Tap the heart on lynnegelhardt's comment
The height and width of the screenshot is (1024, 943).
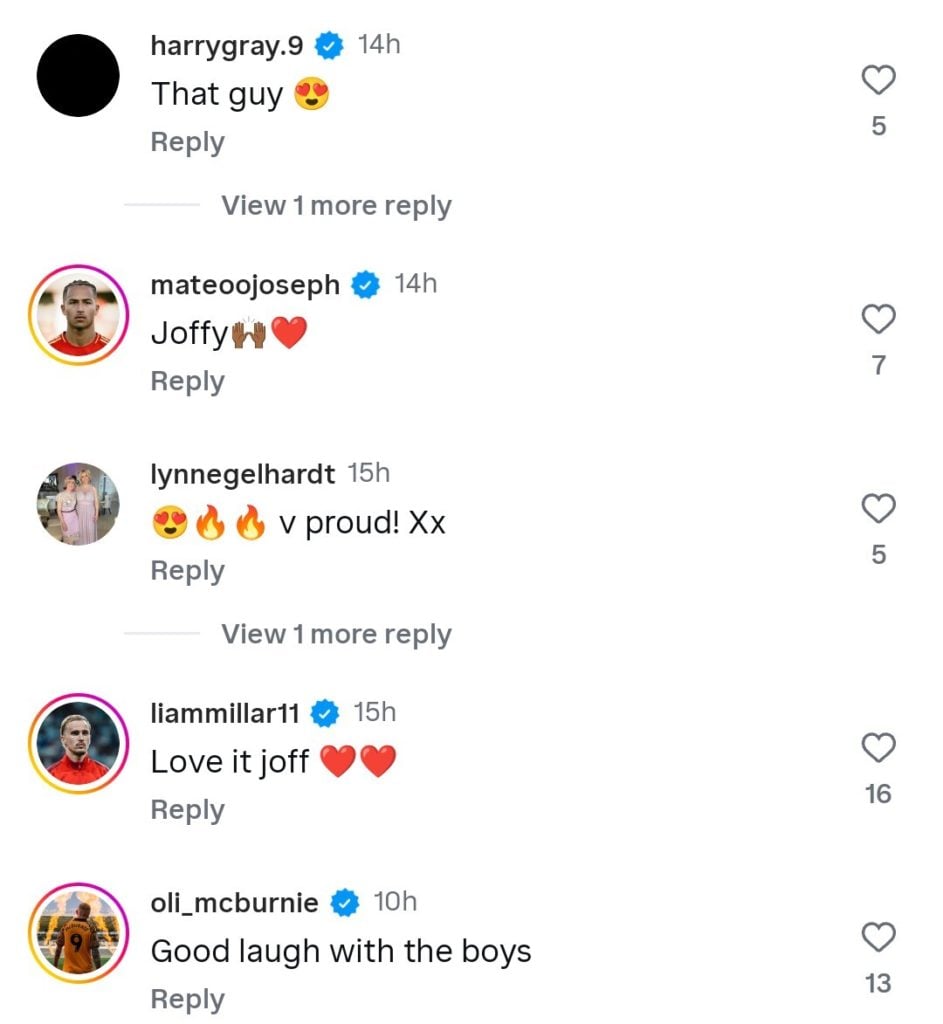(879, 509)
